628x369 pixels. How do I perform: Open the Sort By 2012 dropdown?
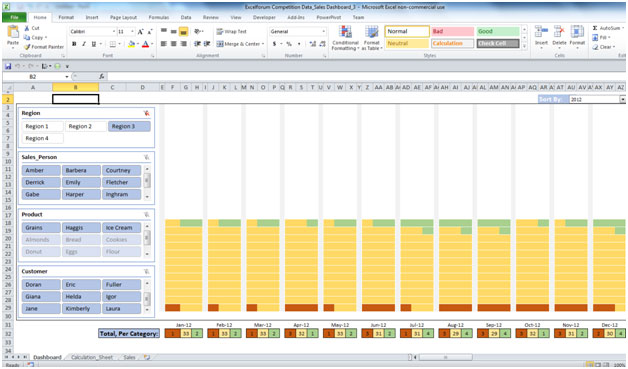(x=622, y=99)
